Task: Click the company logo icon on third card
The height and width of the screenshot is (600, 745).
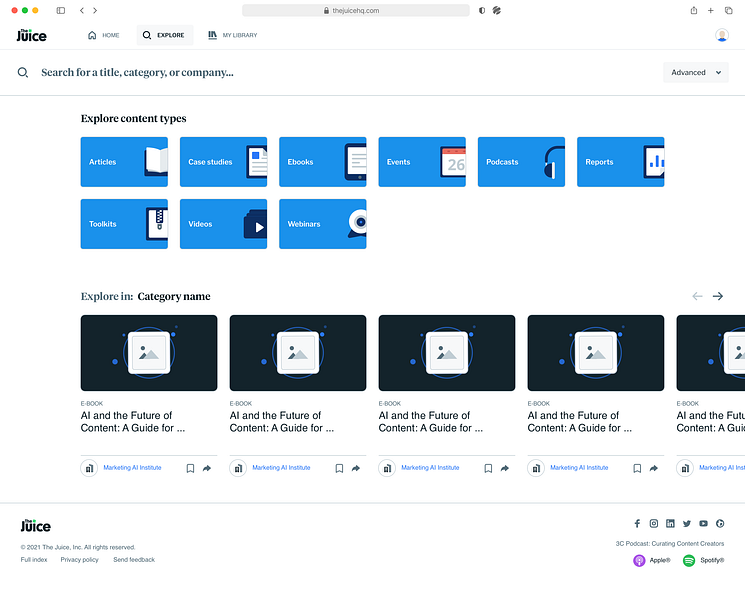Action: [387, 468]
